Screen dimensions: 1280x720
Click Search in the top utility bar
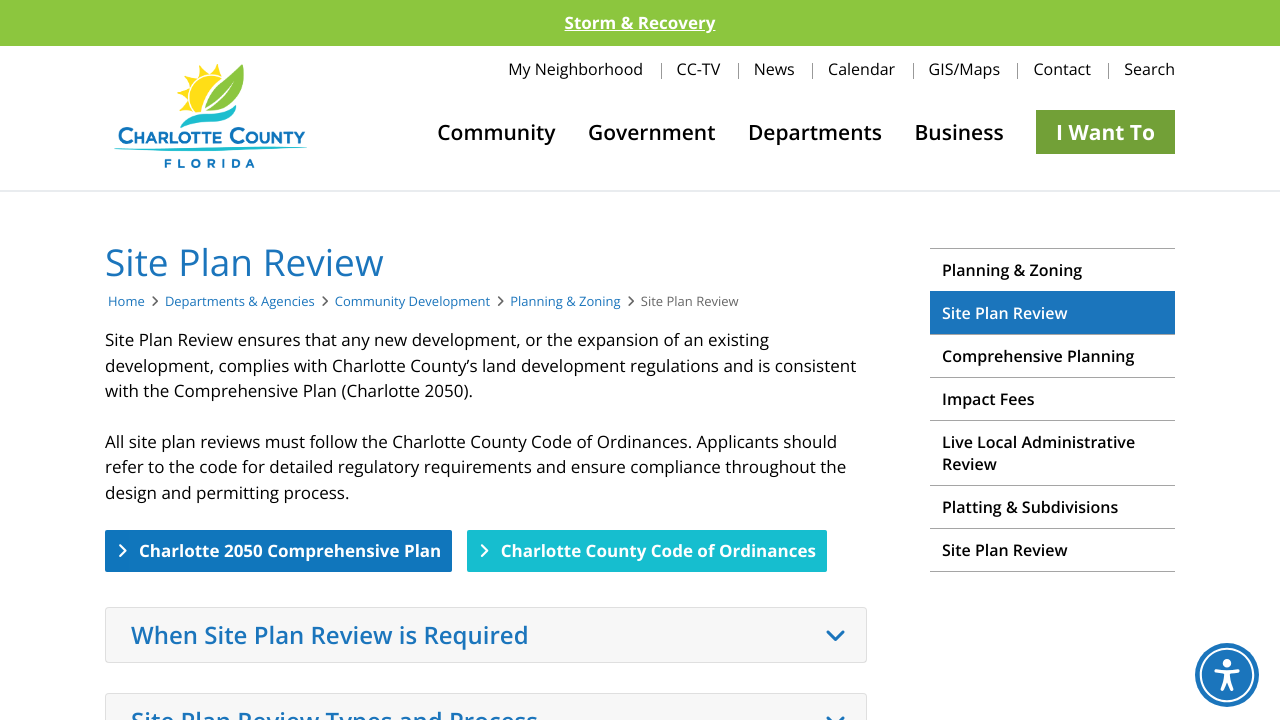[x=1148, y=69]
